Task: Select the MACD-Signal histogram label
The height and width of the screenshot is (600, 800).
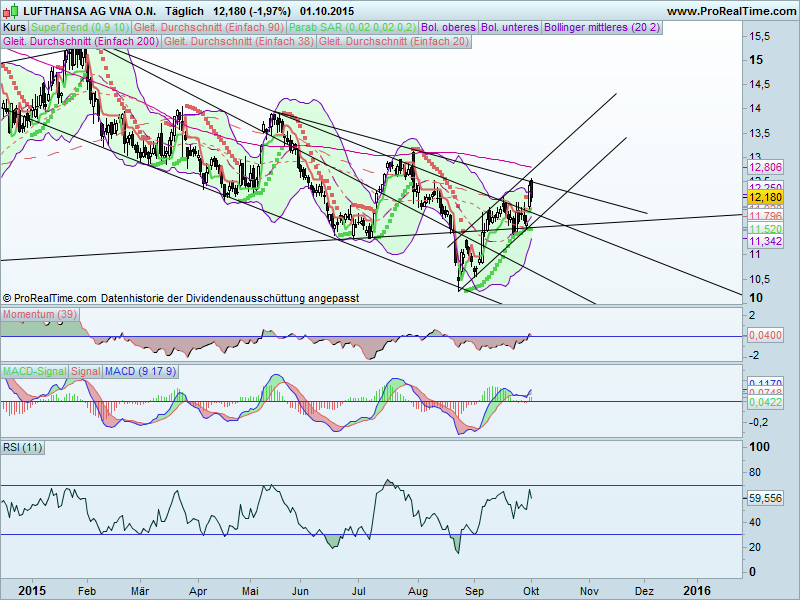Action: click(x=35, y=371)
